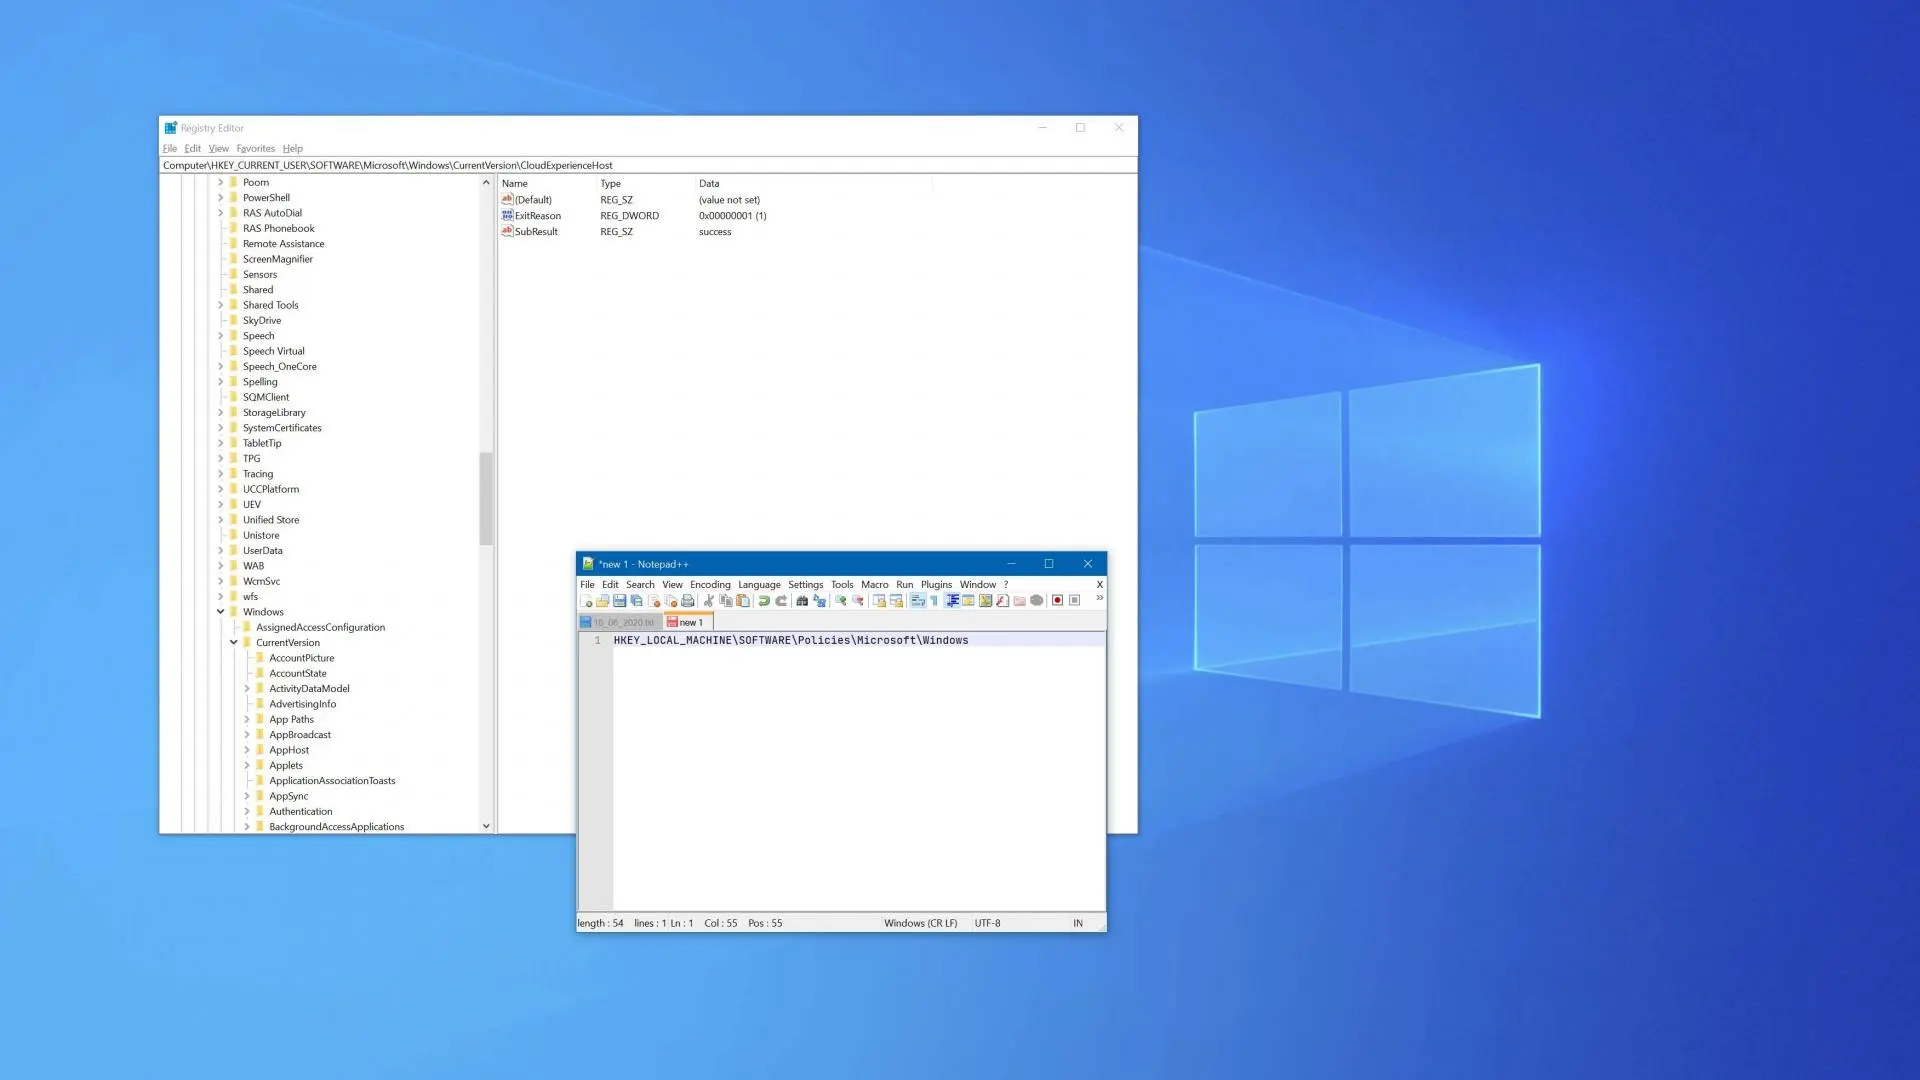Select the new 1 tab in Notepad++
This screenshot has width=1920, height=1080.
click(x=687, y=622)
